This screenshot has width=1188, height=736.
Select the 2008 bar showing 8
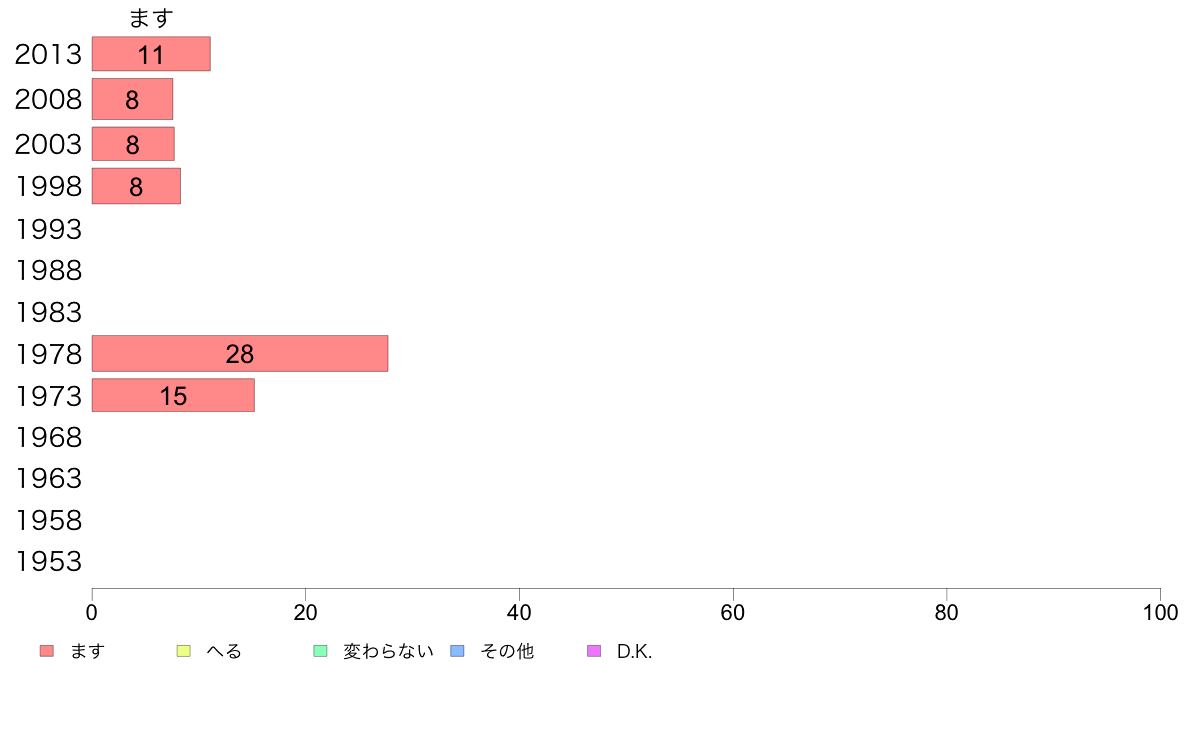click(x=133, y=99)
